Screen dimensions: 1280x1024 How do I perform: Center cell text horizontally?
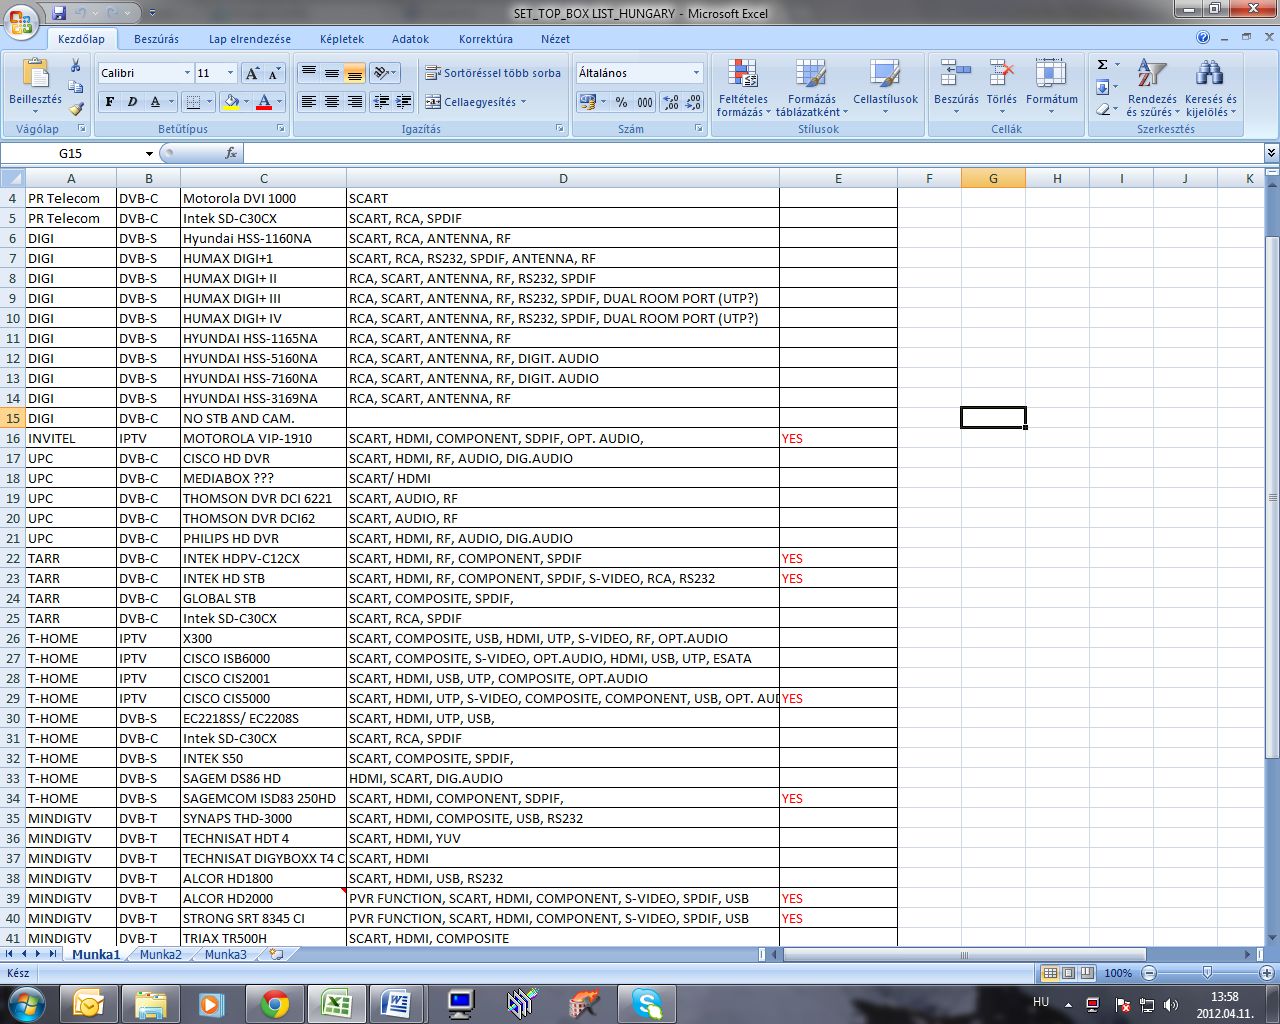332,102
